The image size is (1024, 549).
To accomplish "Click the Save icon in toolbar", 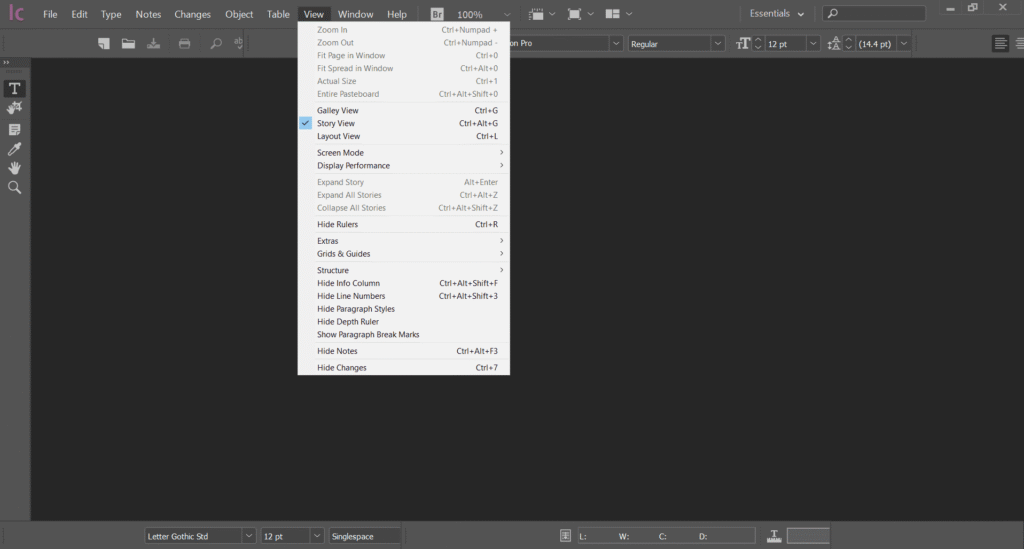I will 153,44.
